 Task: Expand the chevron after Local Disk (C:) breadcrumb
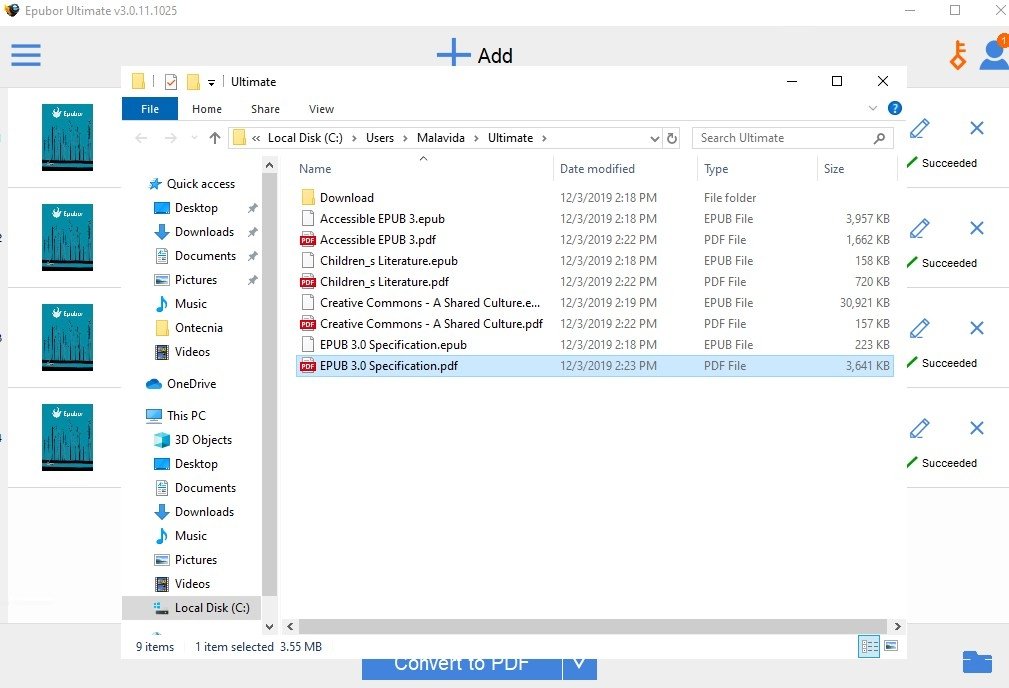coord(354,138)
